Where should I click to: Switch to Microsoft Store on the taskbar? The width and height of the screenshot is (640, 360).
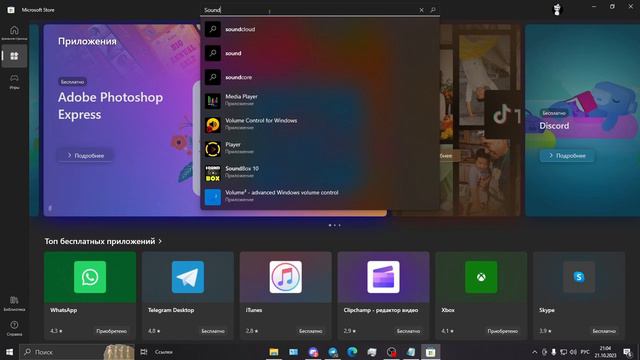430,352
